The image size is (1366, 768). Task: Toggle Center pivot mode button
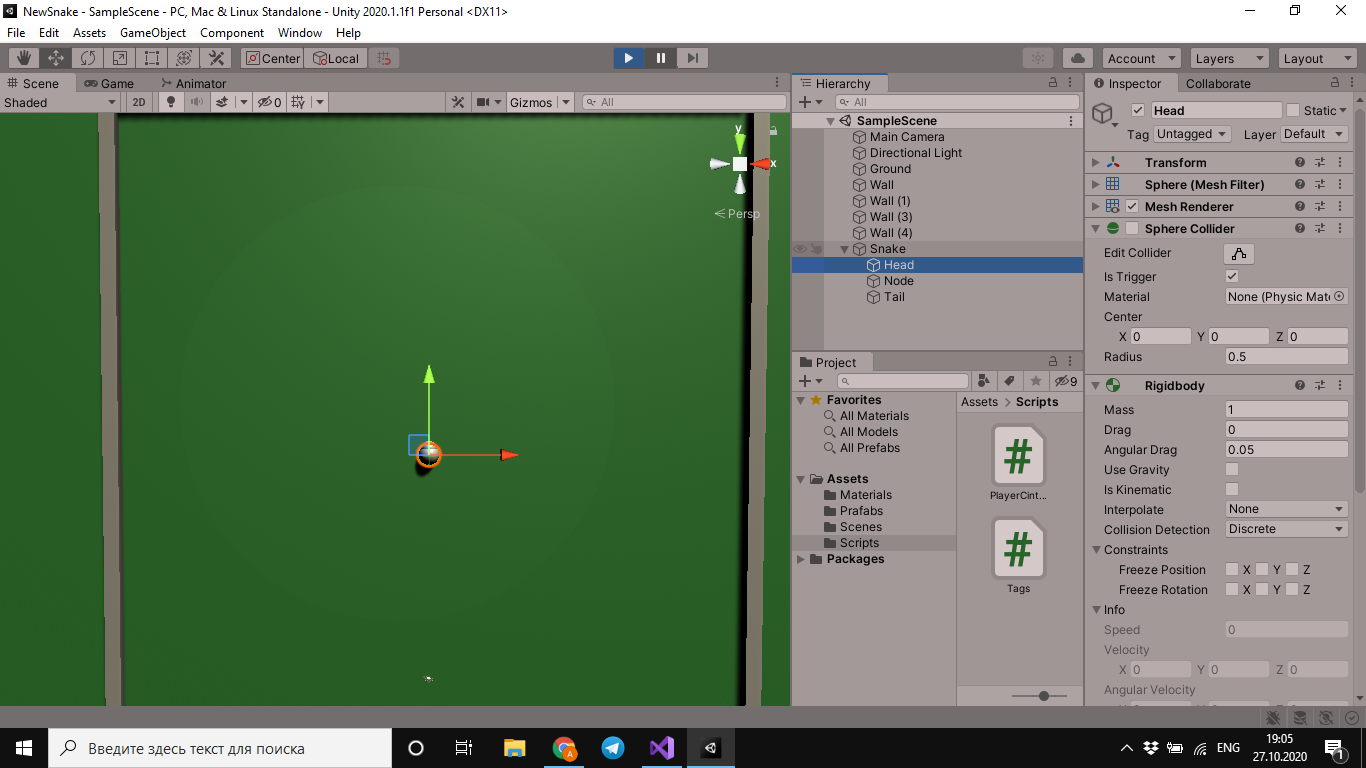pyautogui.click(x=272, y=58)
